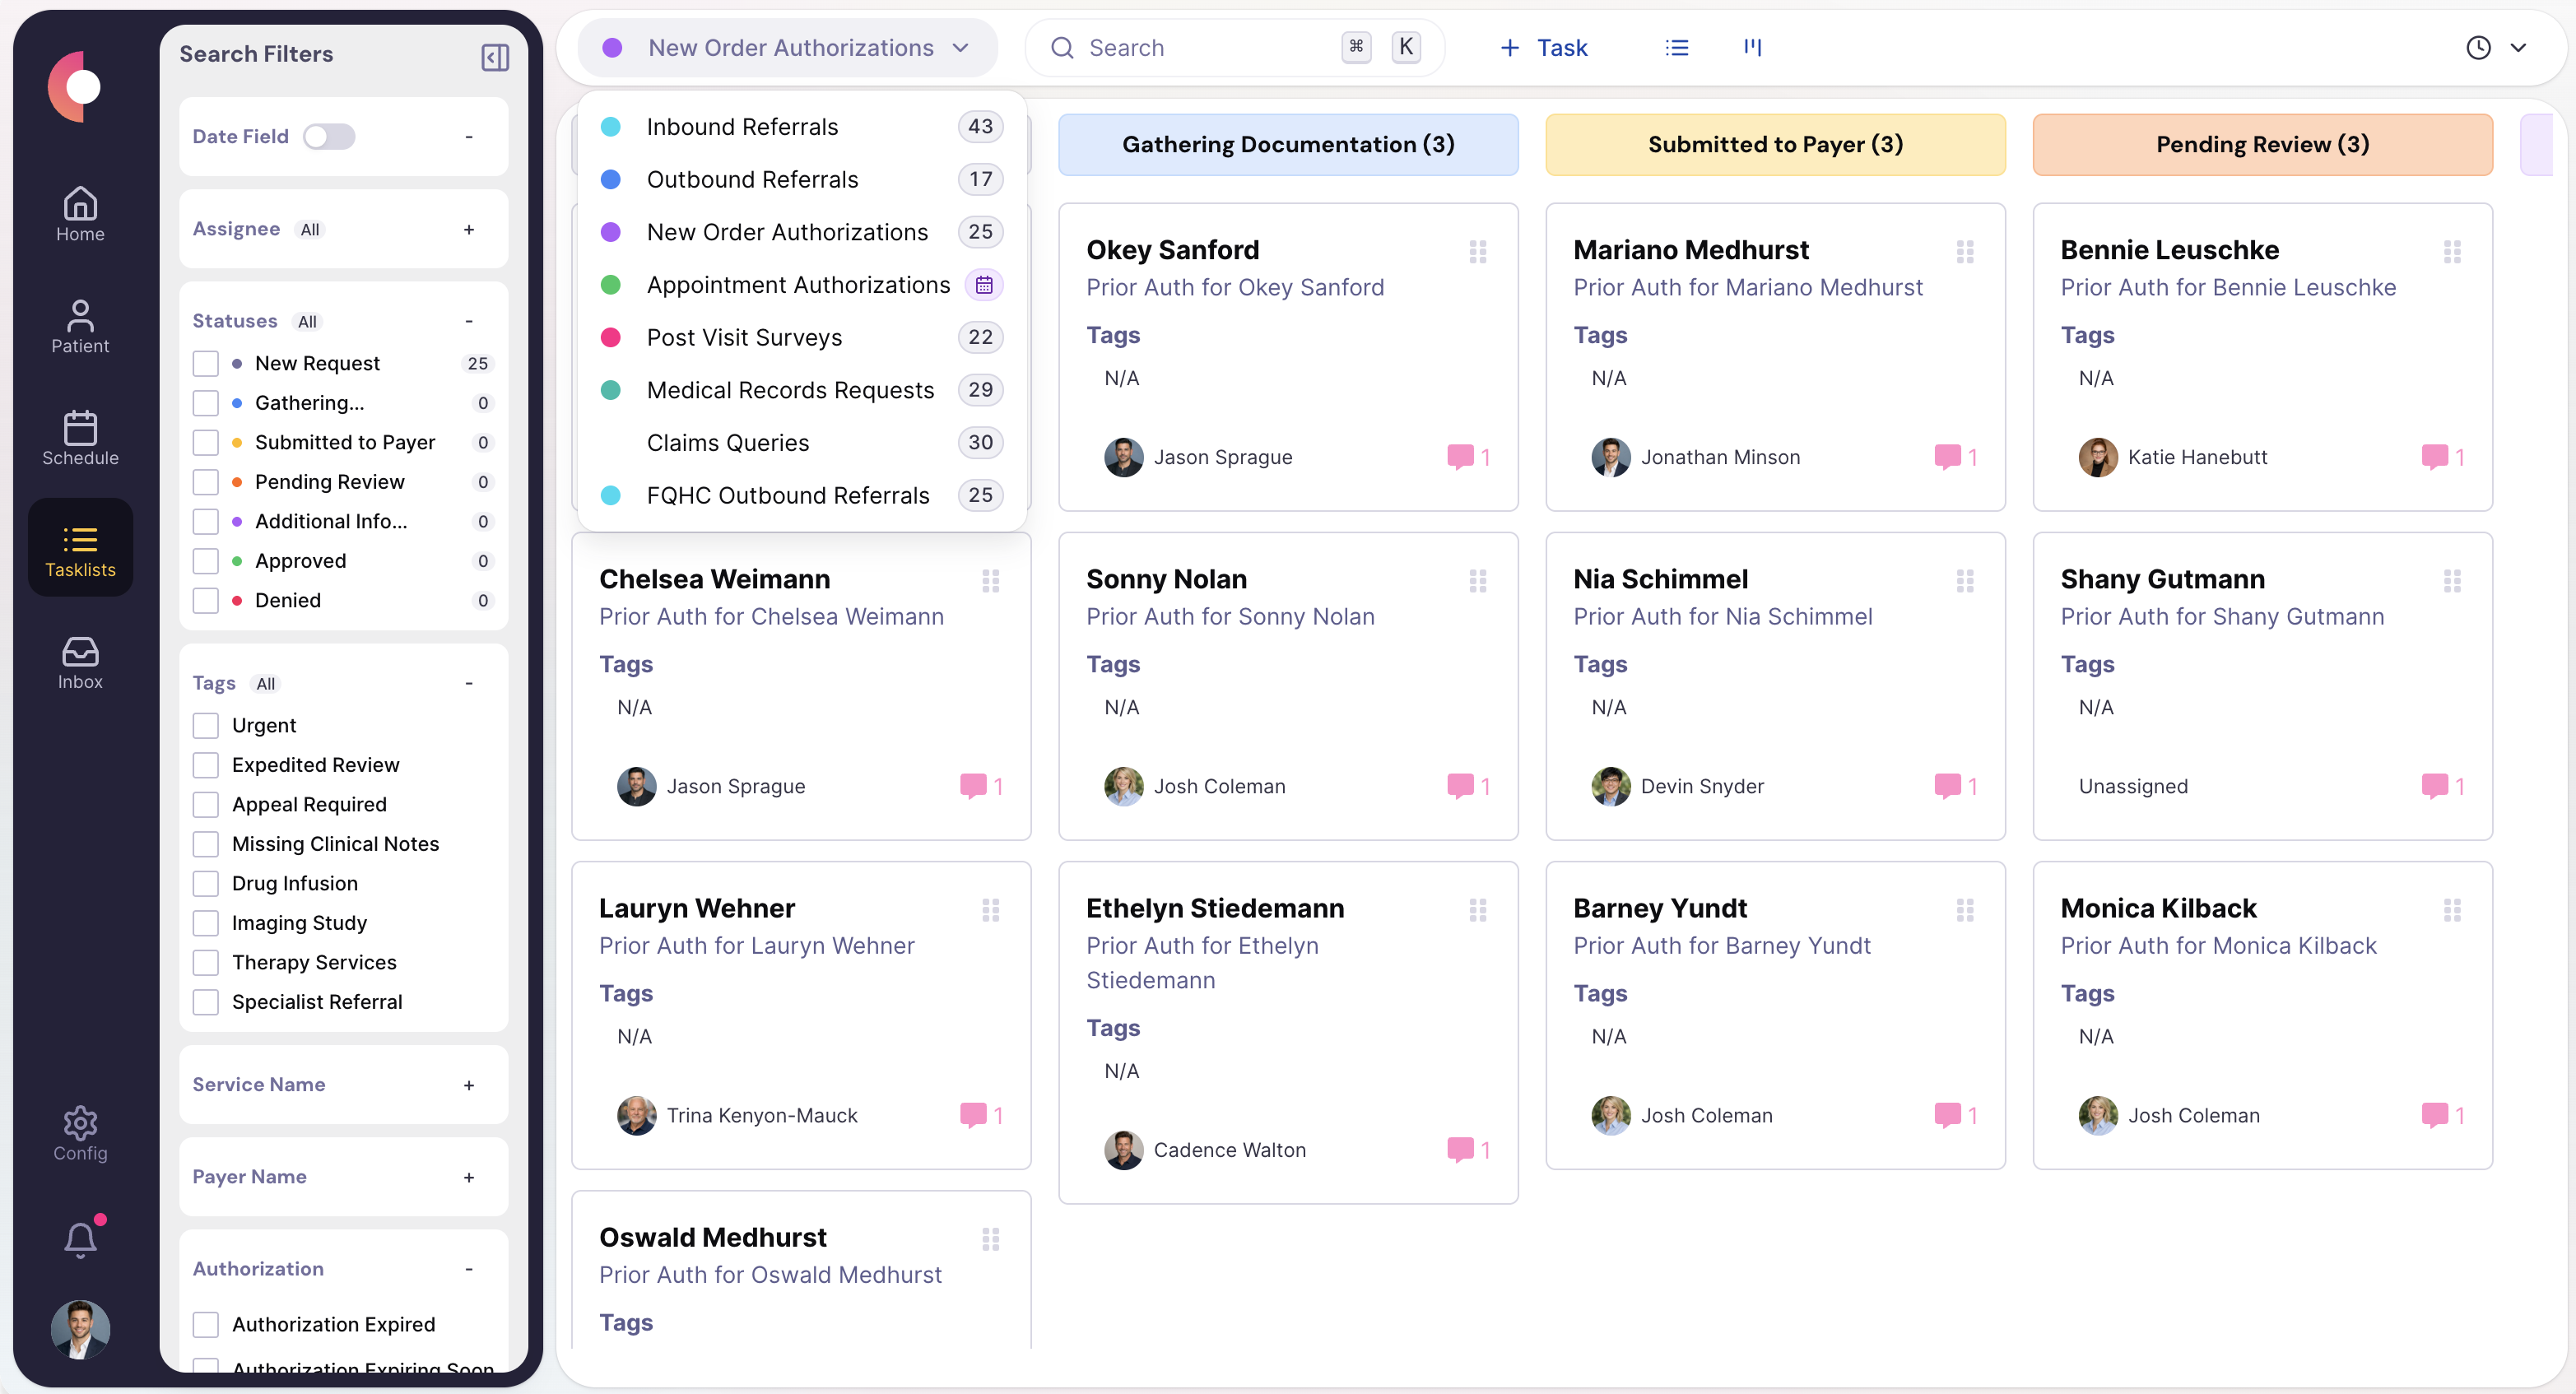Check the New Request status checkbox

pyautogui.click(x=206, y=362)
